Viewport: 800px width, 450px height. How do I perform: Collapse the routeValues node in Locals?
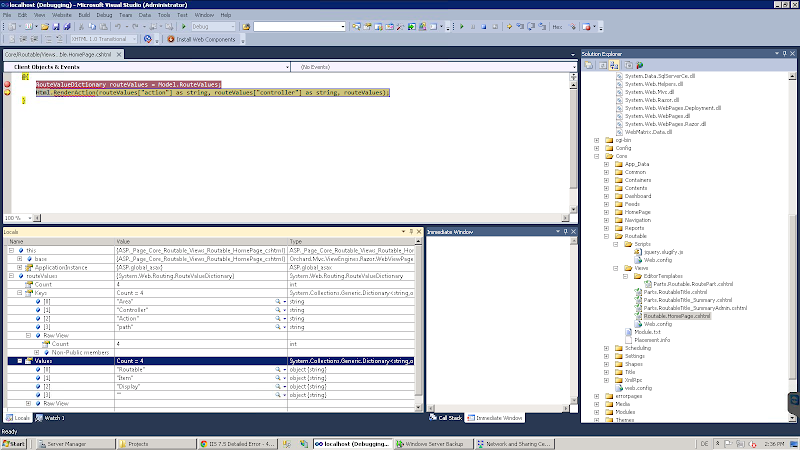[x=11, y=276]
